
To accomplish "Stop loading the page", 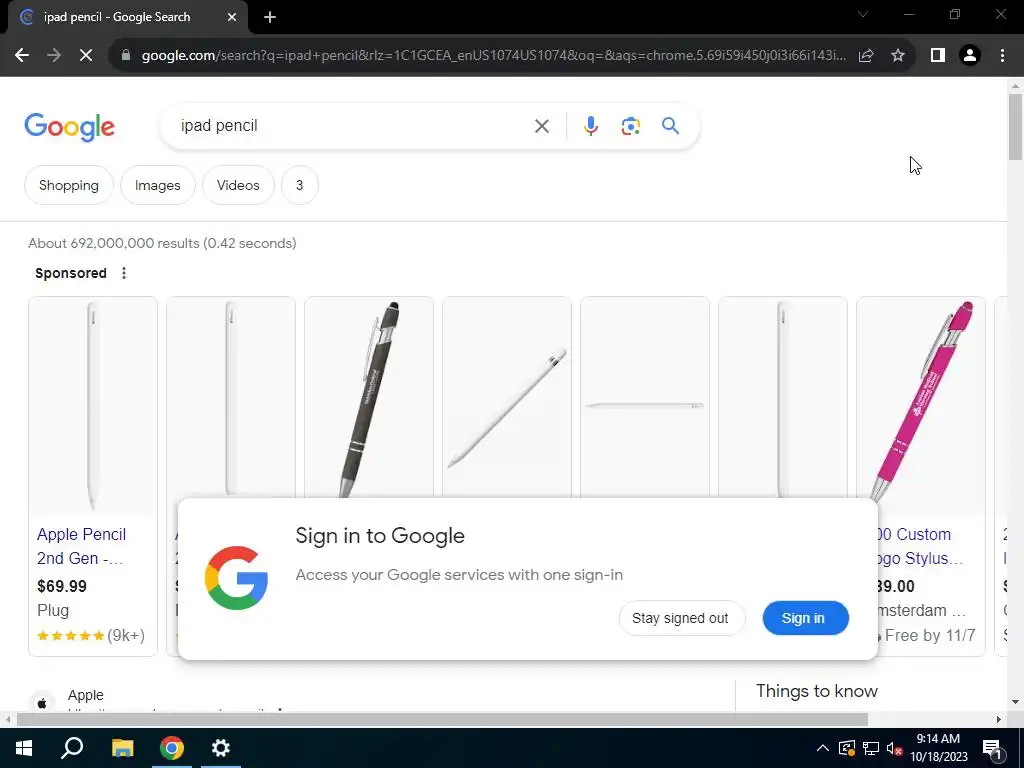I will [x=86, y=56].
